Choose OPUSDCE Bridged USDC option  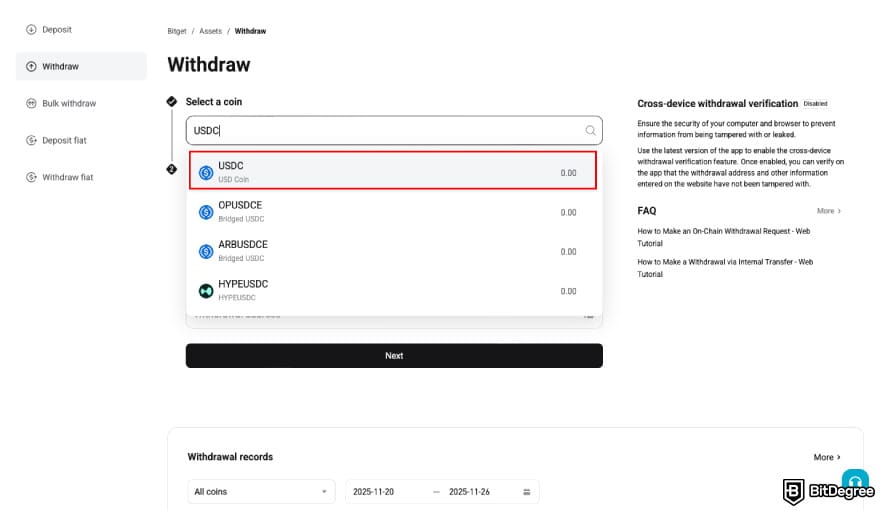393,212
